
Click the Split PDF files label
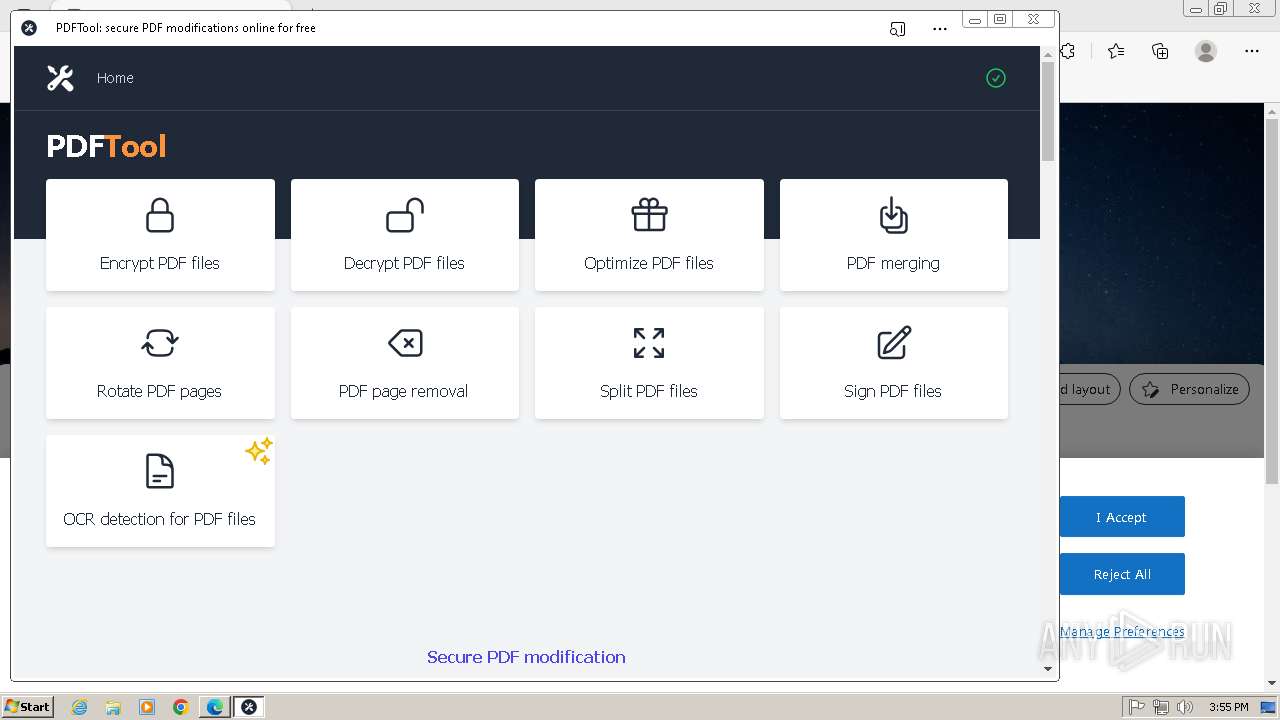point(649,391)
